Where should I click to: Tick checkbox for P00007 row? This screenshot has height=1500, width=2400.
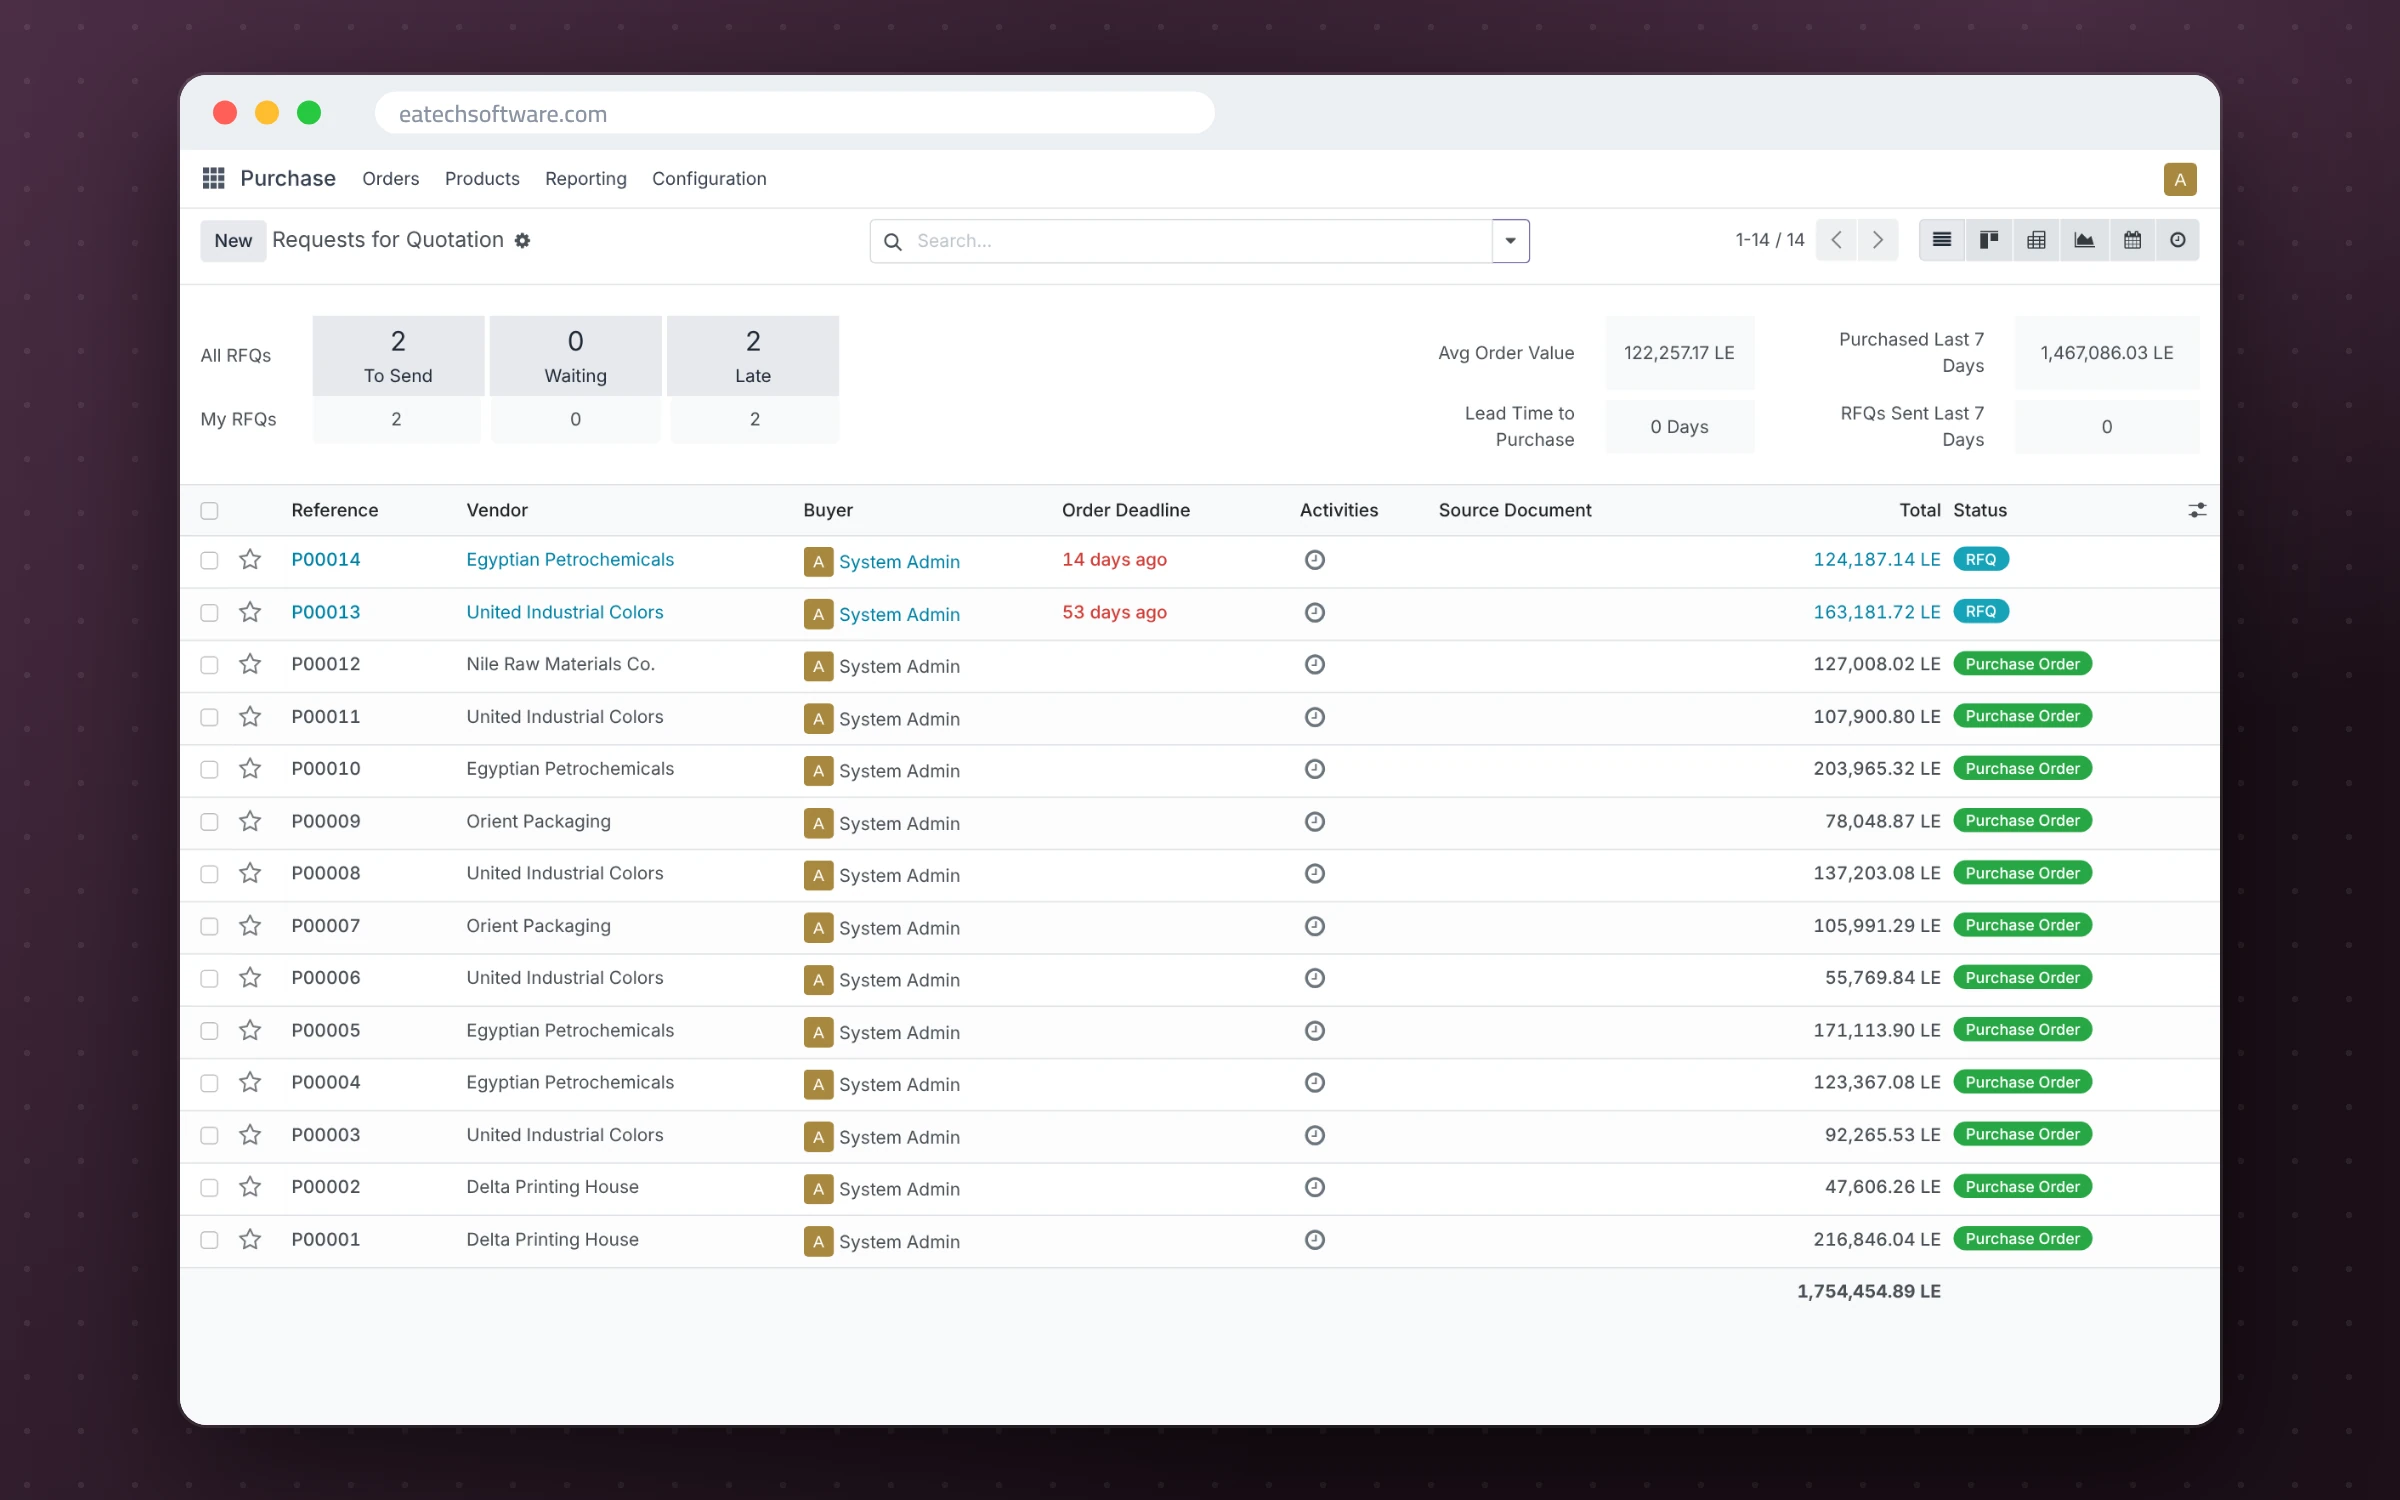click(x=209, y=926)
